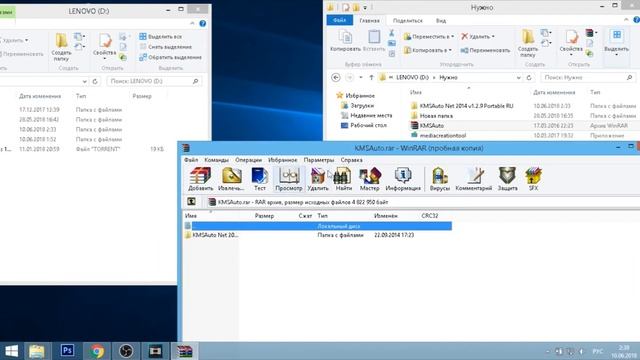Viewport: 640px width, 360px height.
Task: Switch to Главная tab in Нужно window
Action: point(369,20)
